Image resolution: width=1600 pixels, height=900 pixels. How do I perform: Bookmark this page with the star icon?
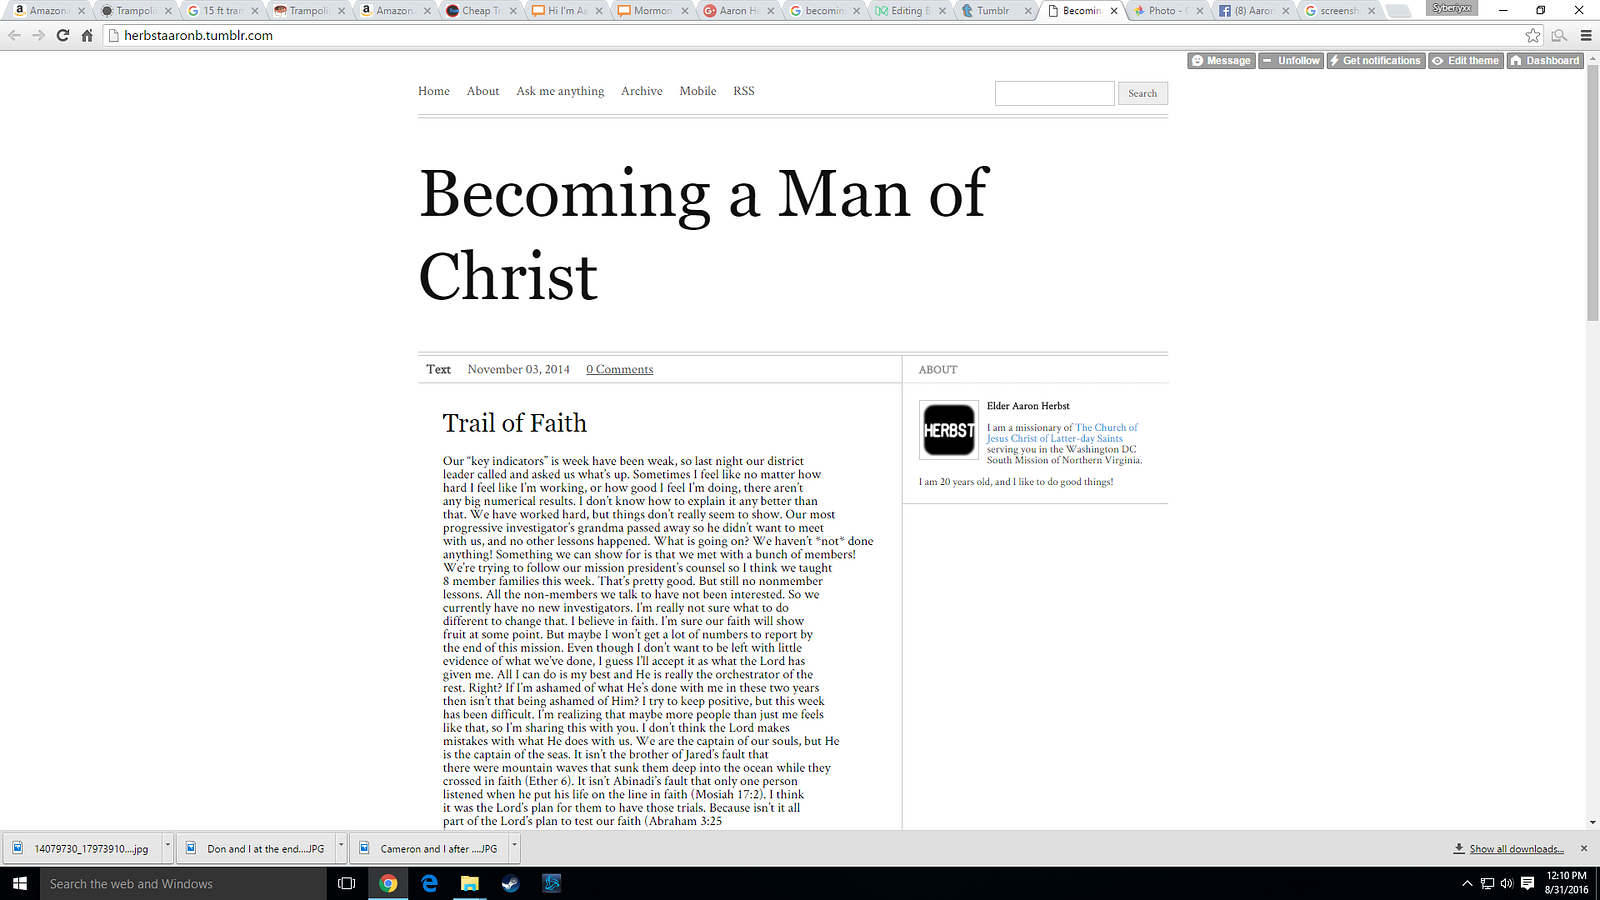point(1533,35)
